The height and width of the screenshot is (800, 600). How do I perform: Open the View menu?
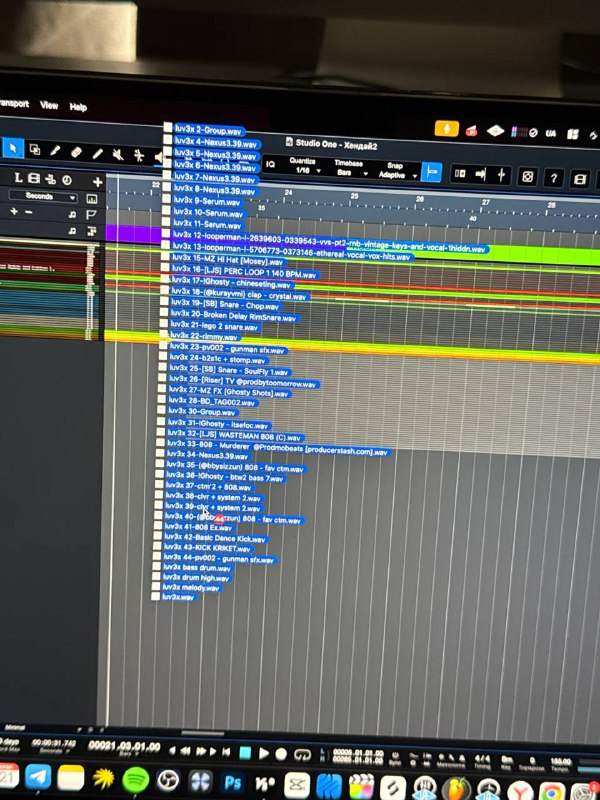click(x=49, y=105)
